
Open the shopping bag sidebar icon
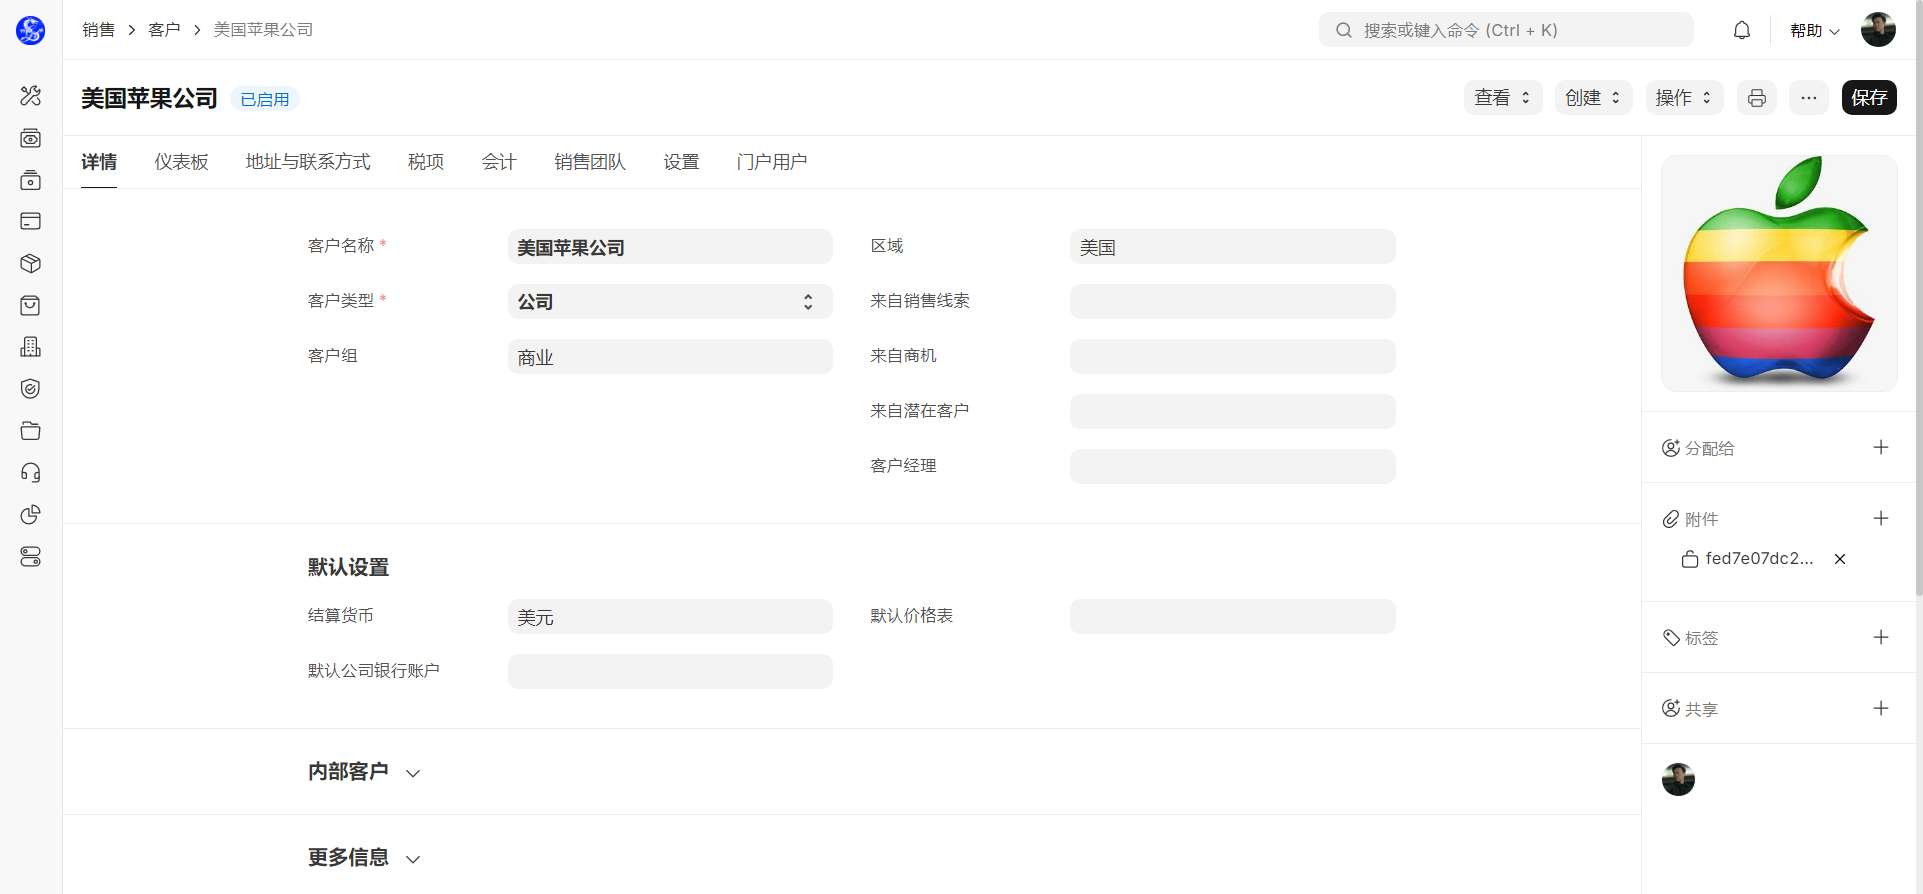(31, 305)
